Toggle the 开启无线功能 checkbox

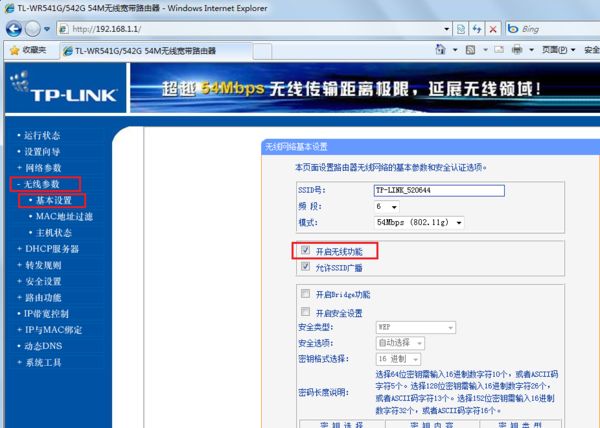(x=305, y=250)
